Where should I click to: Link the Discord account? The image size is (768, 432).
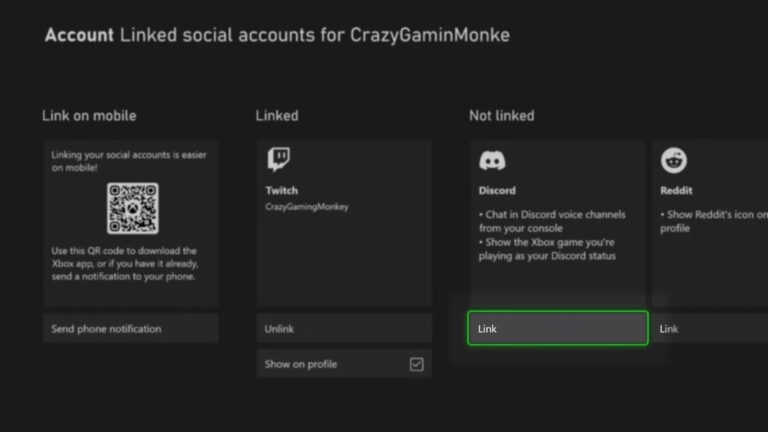[558, 328]
